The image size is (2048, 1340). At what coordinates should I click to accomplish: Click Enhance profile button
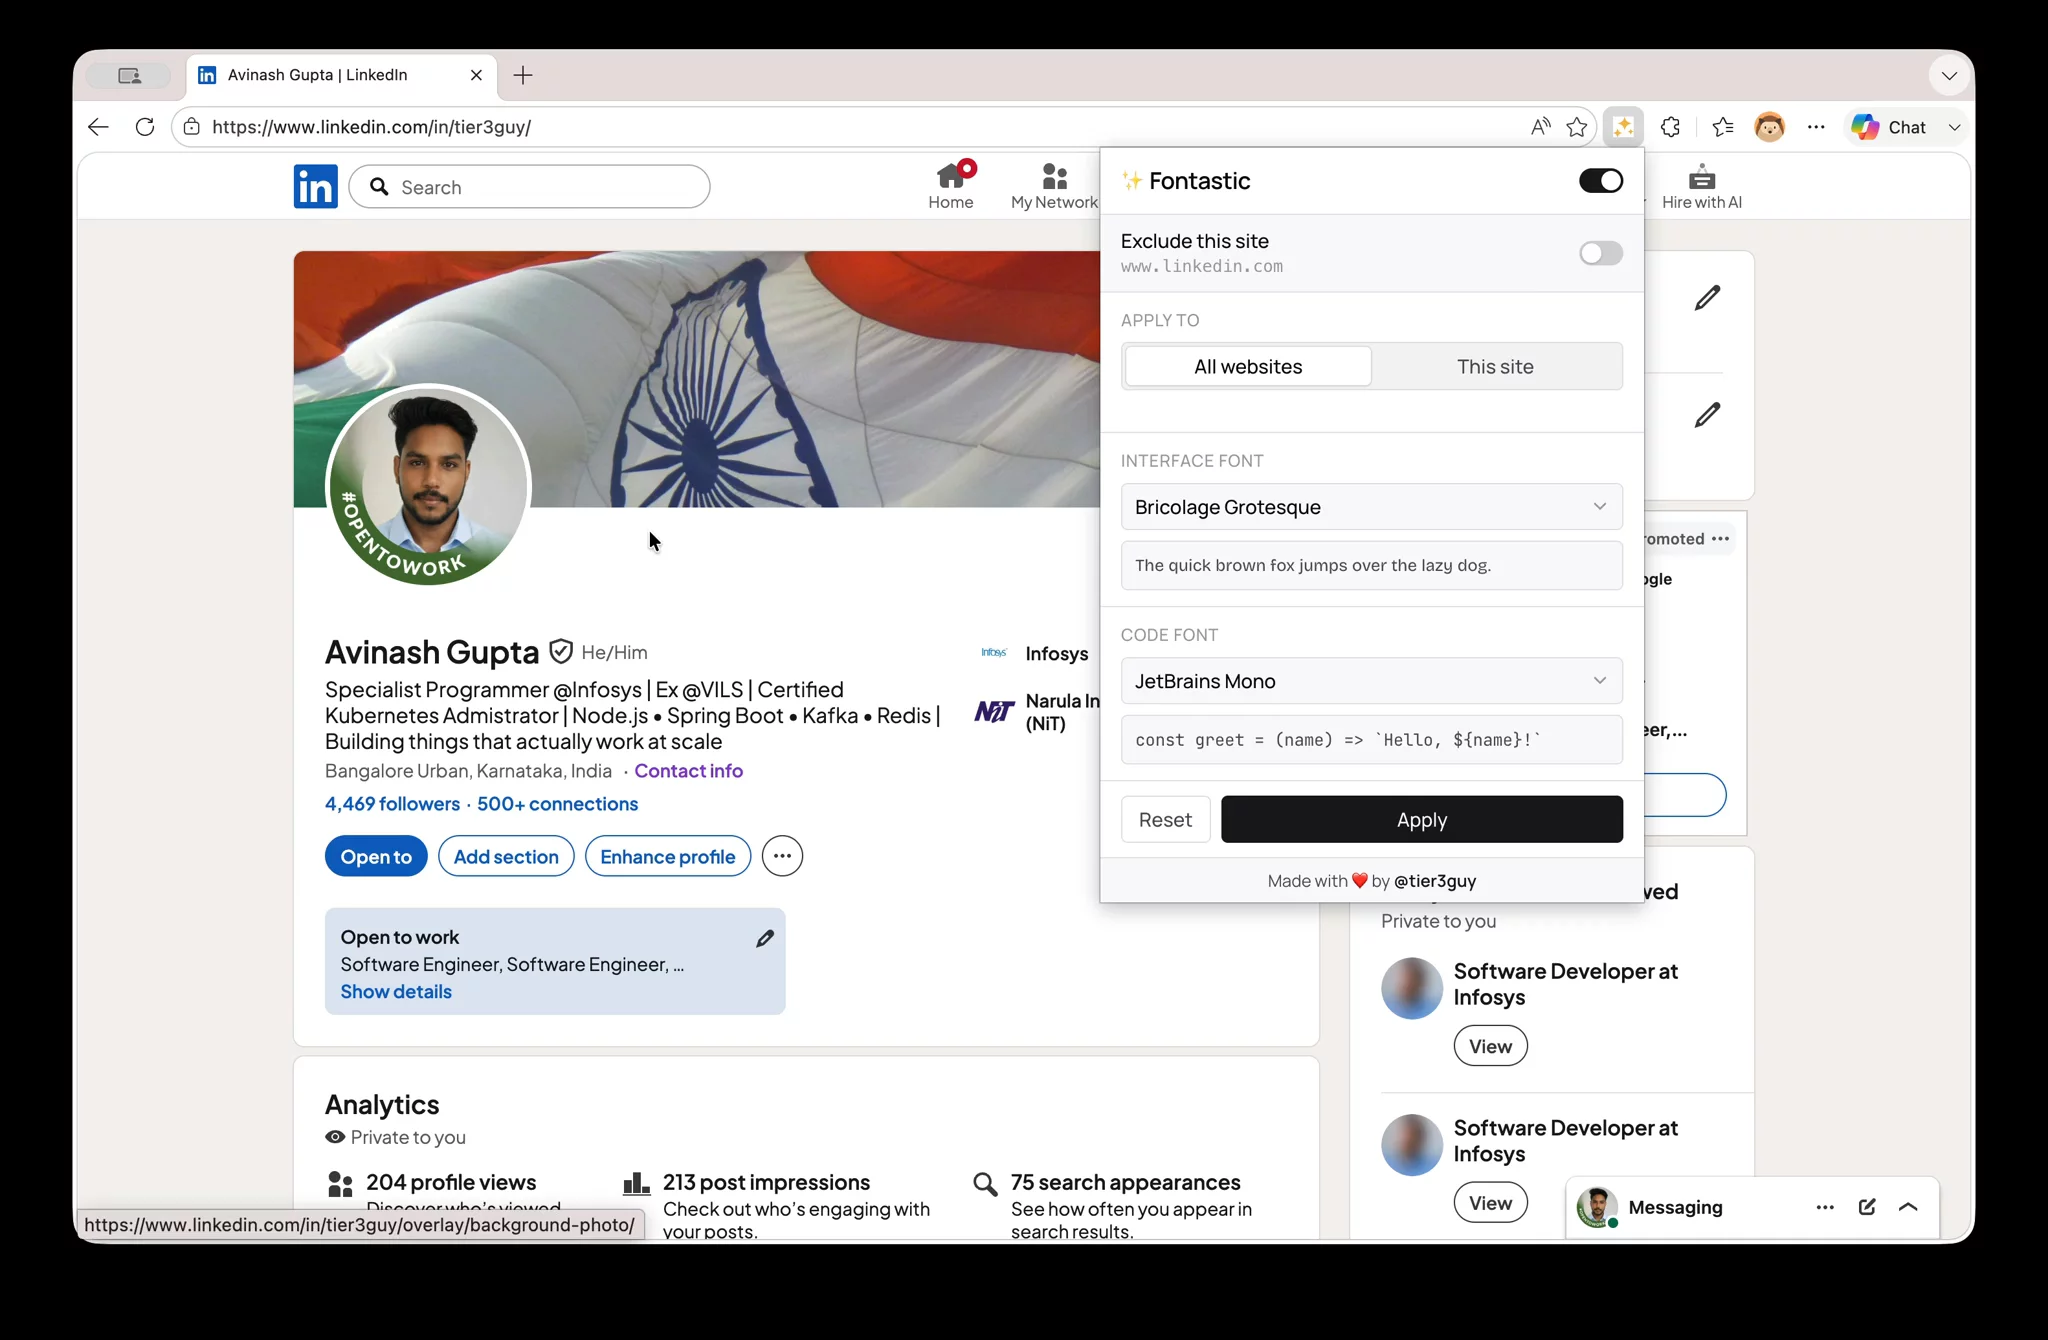point(667,856)
